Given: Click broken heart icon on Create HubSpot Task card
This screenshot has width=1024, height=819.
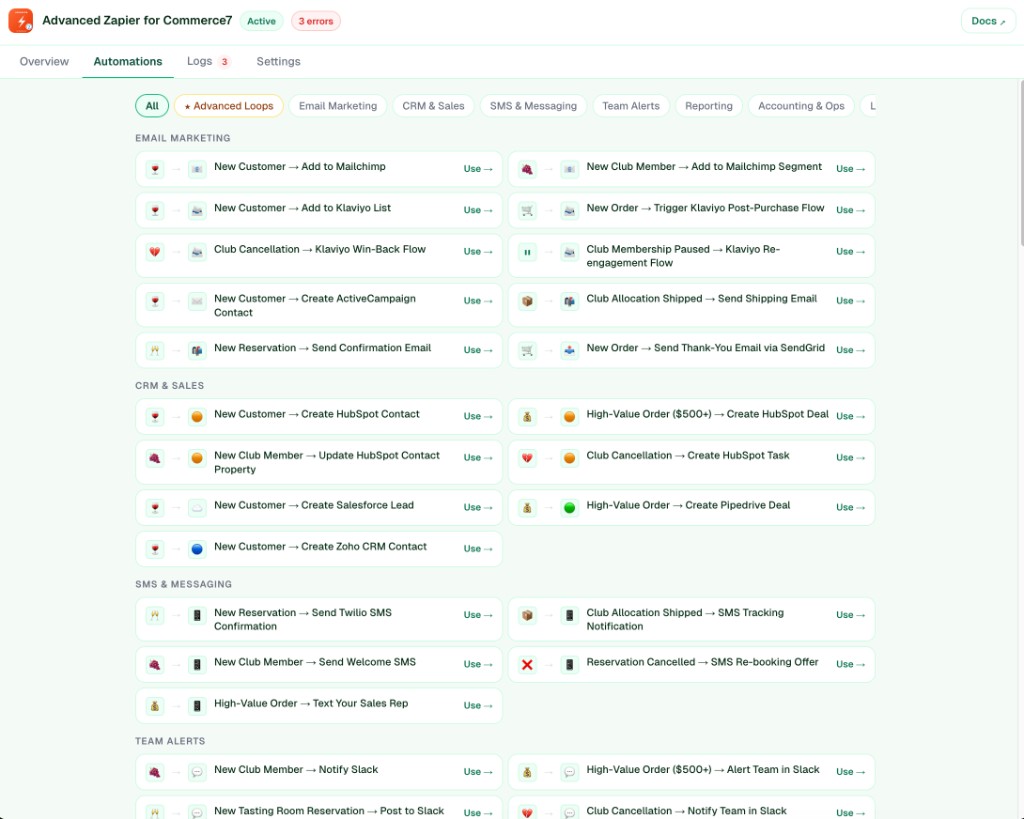Looking at the screenshot, I should (x=527, y=458).
